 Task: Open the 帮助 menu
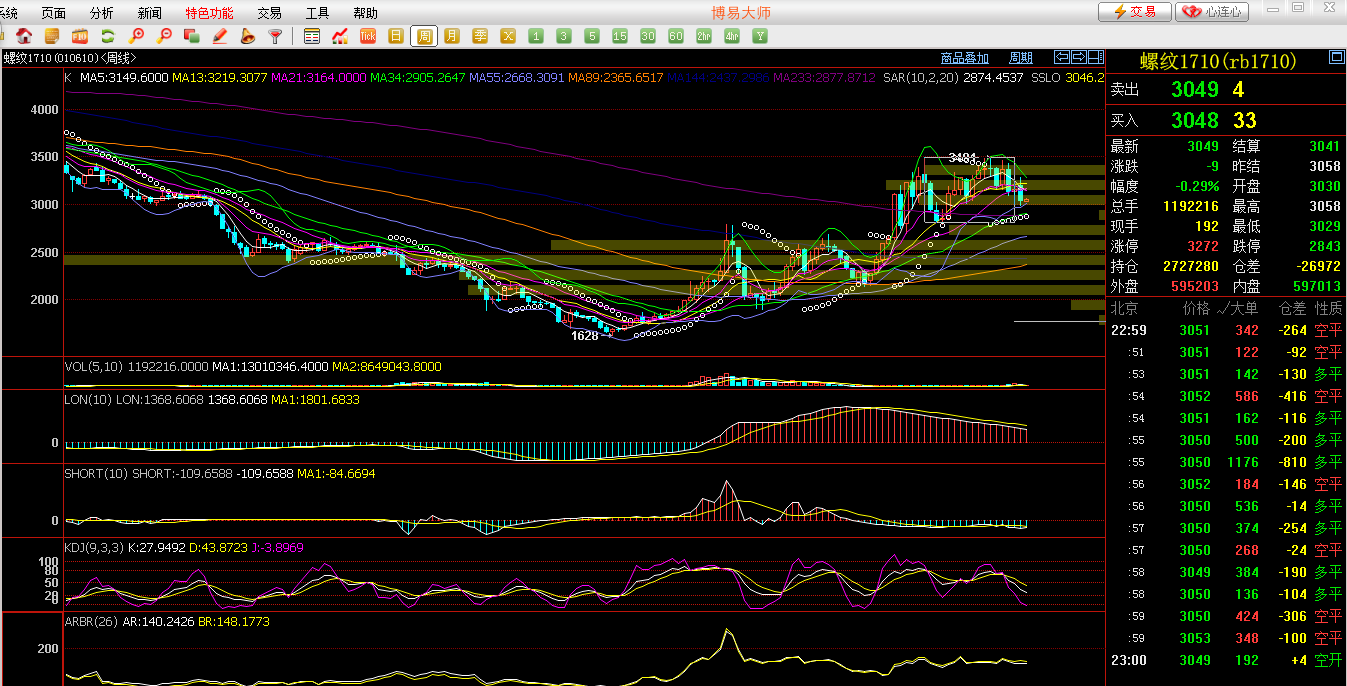(x=365, y=13)
